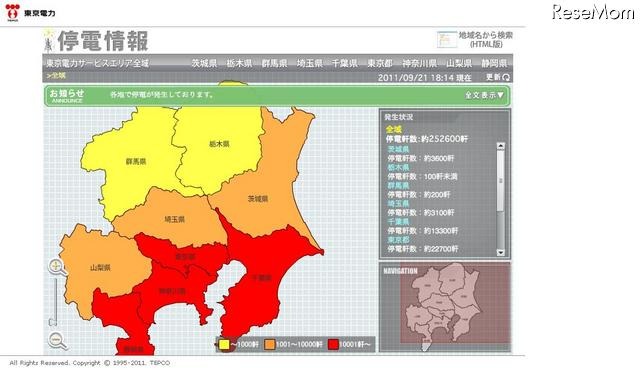Click 埼玉県 region on the map
This screenshot has width=640, height=371.
pyautogui.click(x=174, y=219)
